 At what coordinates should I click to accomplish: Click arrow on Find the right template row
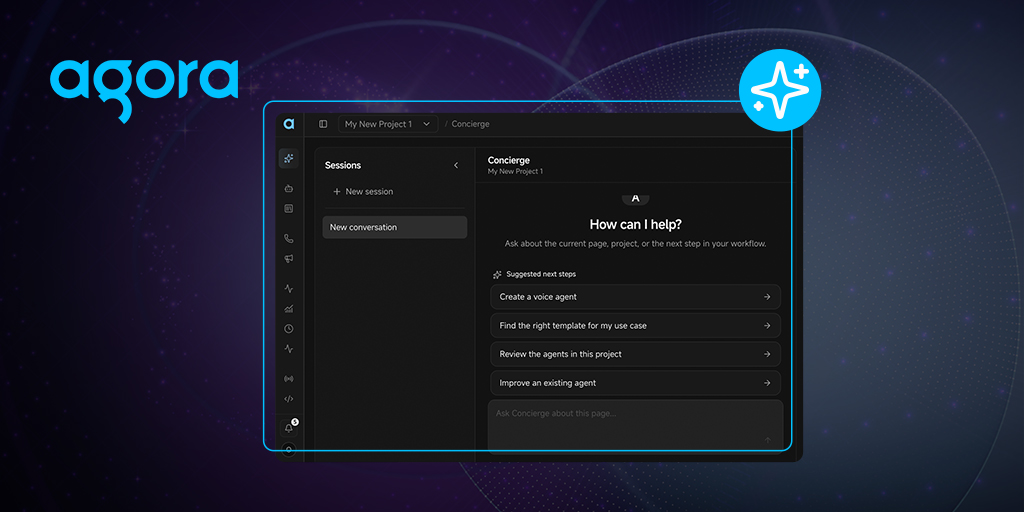pyautogui.click(x=767, y=325)
